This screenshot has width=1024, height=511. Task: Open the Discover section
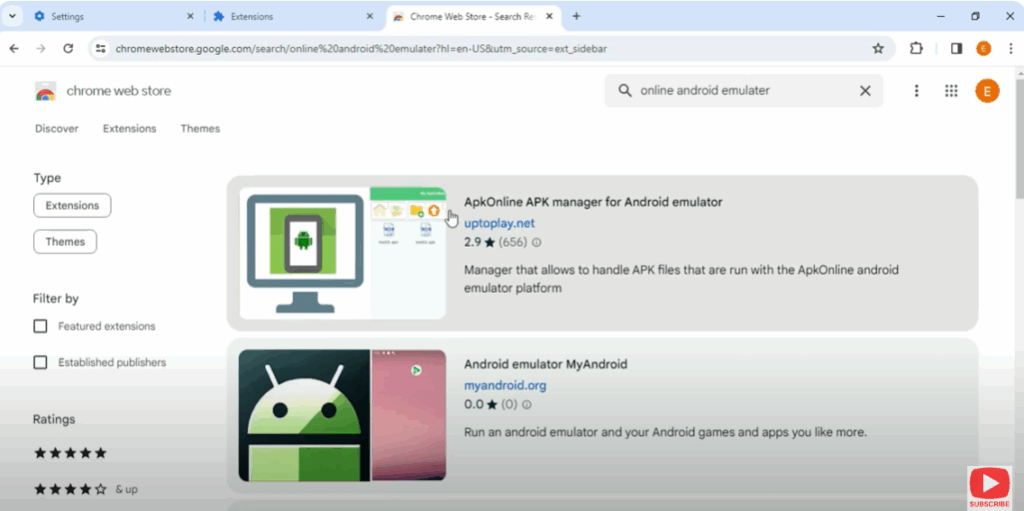pyautogui.click(x=57, y=129)
